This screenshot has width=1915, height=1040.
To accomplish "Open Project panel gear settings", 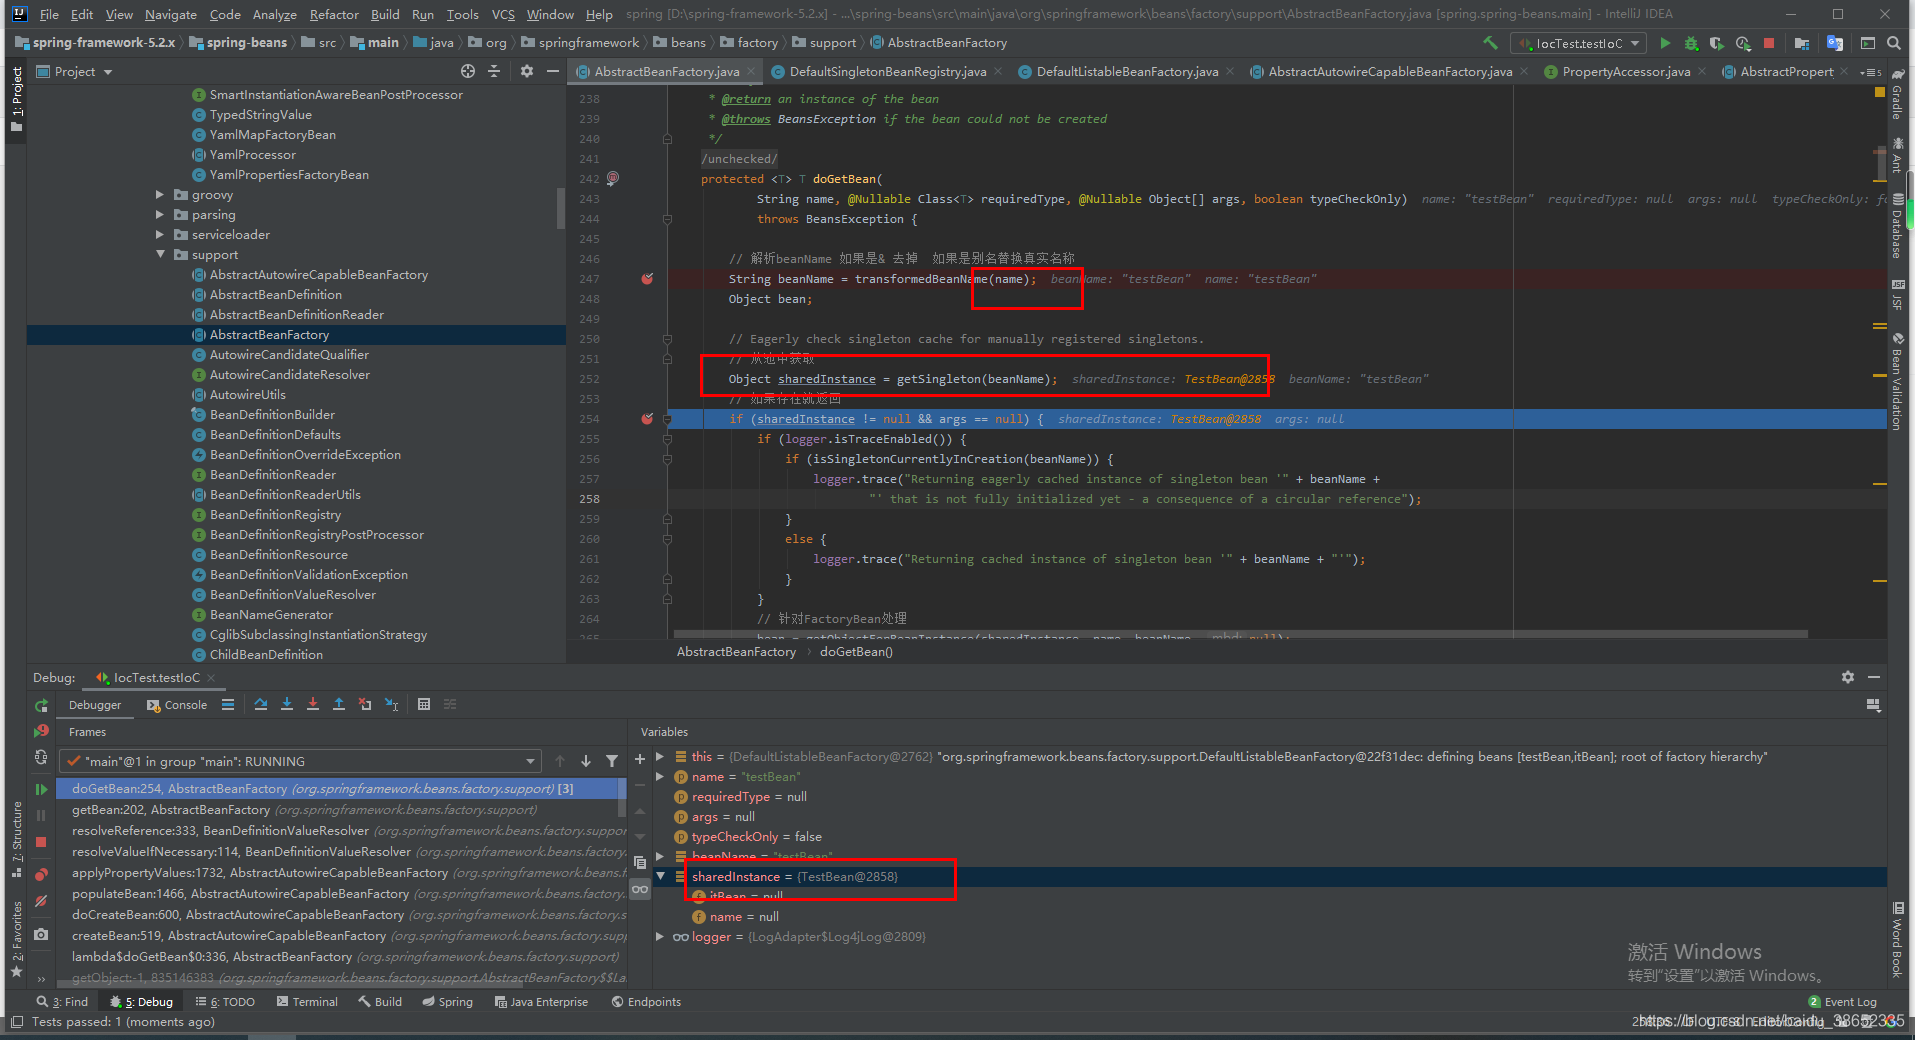I will point(527,71).
